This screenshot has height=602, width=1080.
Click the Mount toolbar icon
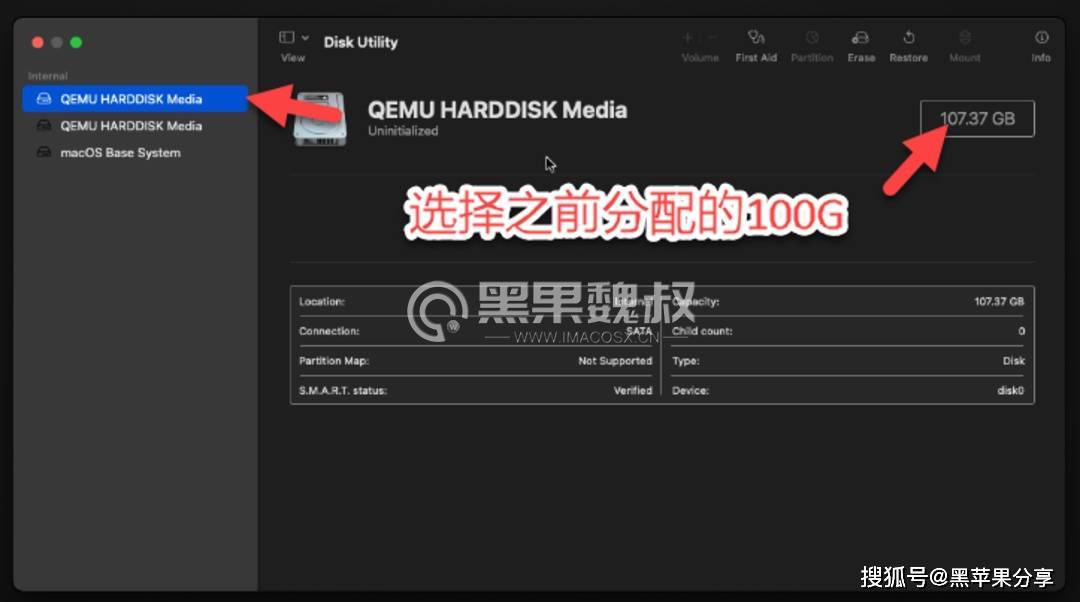(964, 45)
